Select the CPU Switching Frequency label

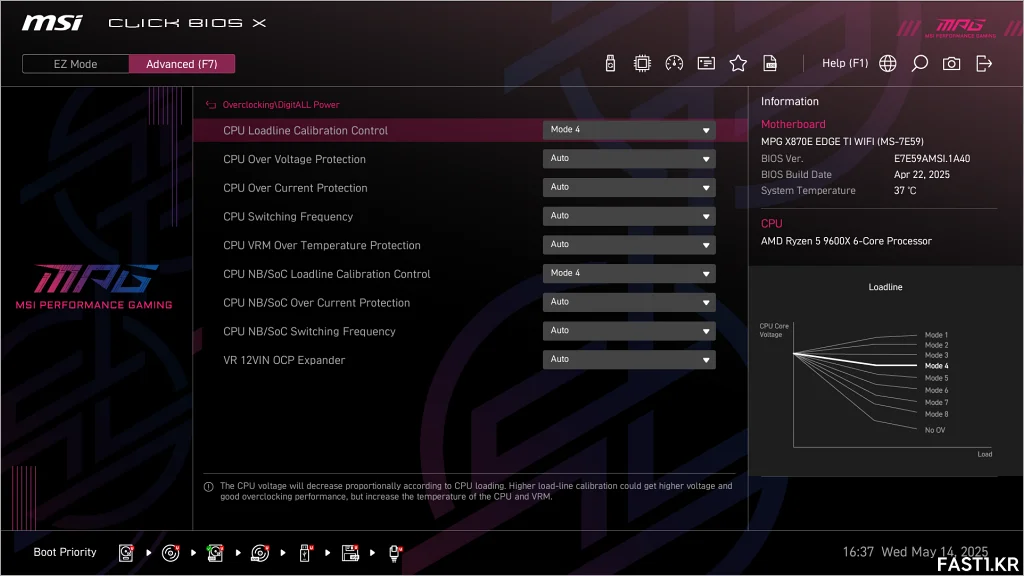coord(287,217)
